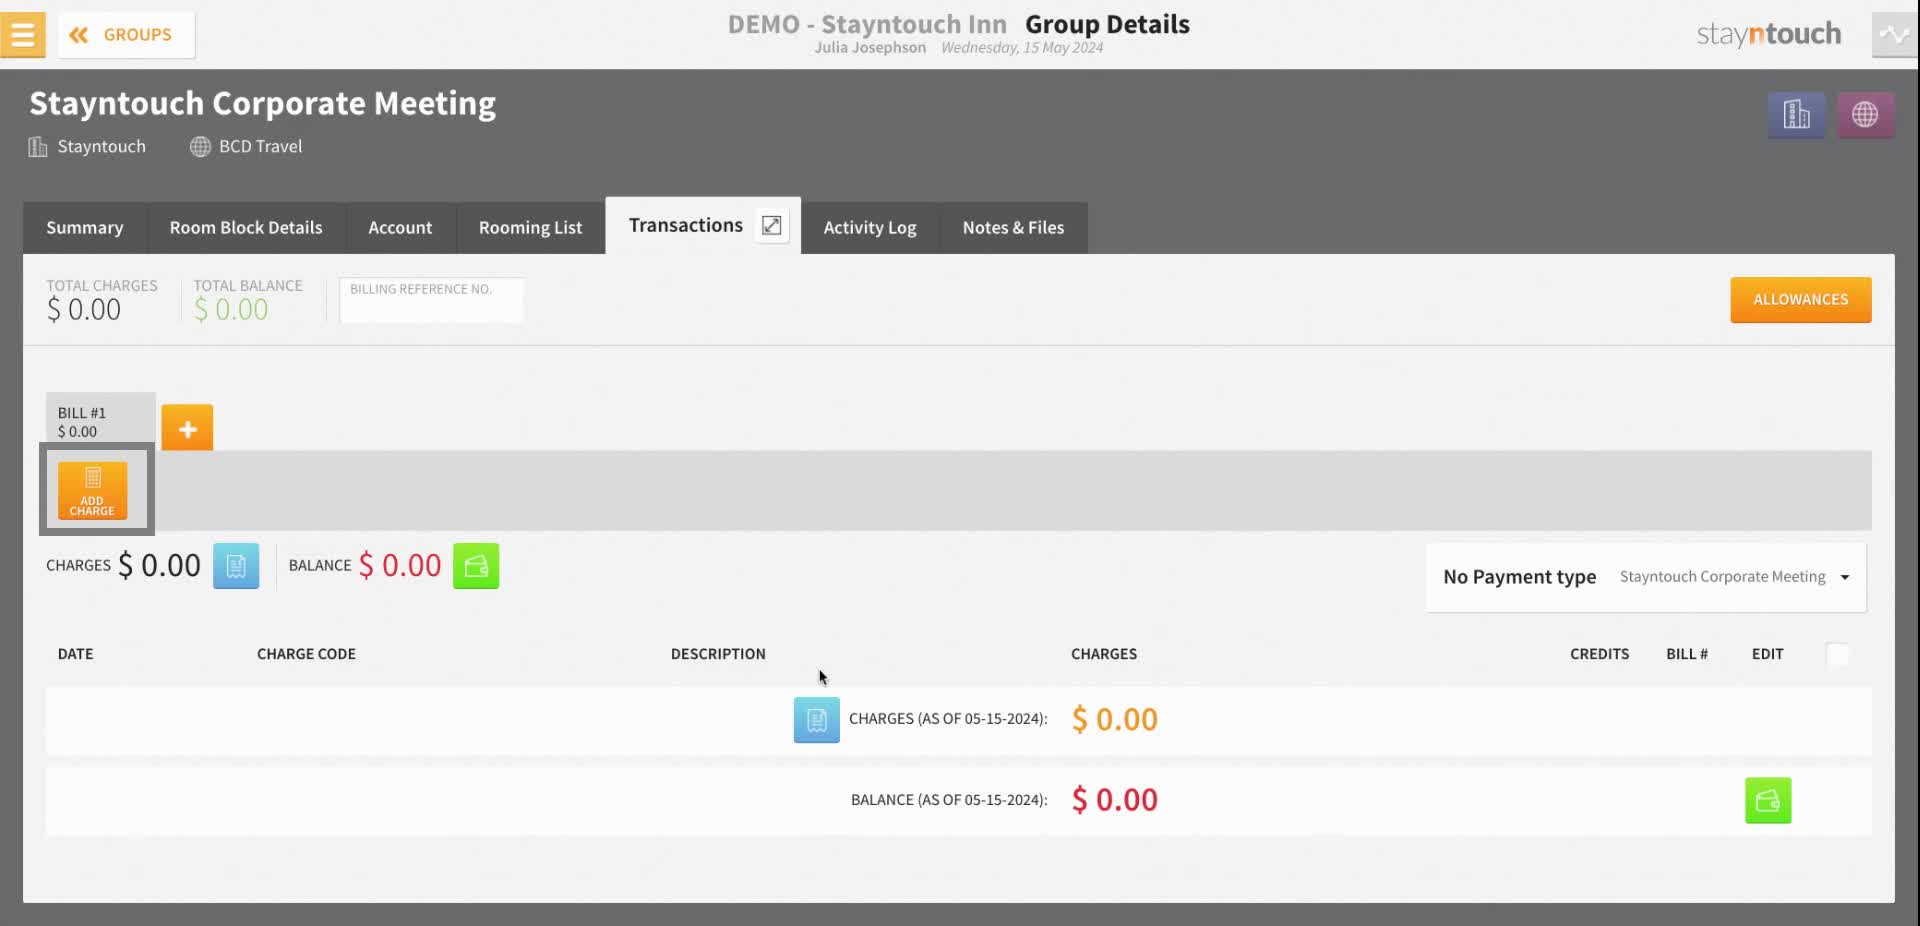Click the DATE column header
The width and height of the screenshot is (1920, 926).
tap(75, 654)
